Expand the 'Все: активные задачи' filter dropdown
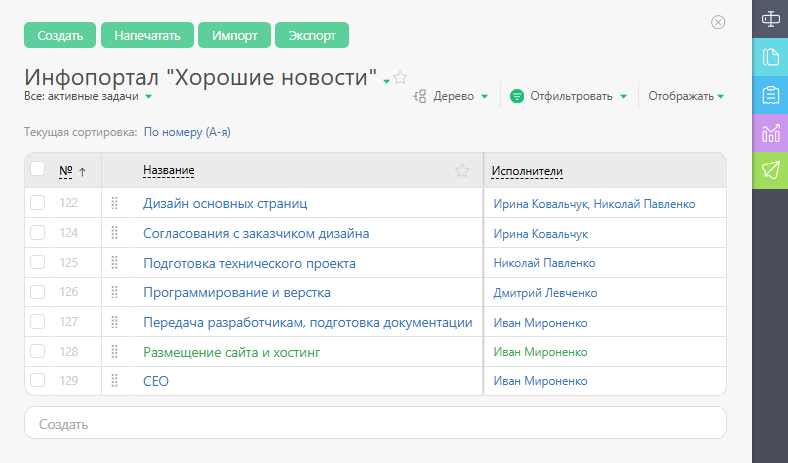 [x=148, y=97]
